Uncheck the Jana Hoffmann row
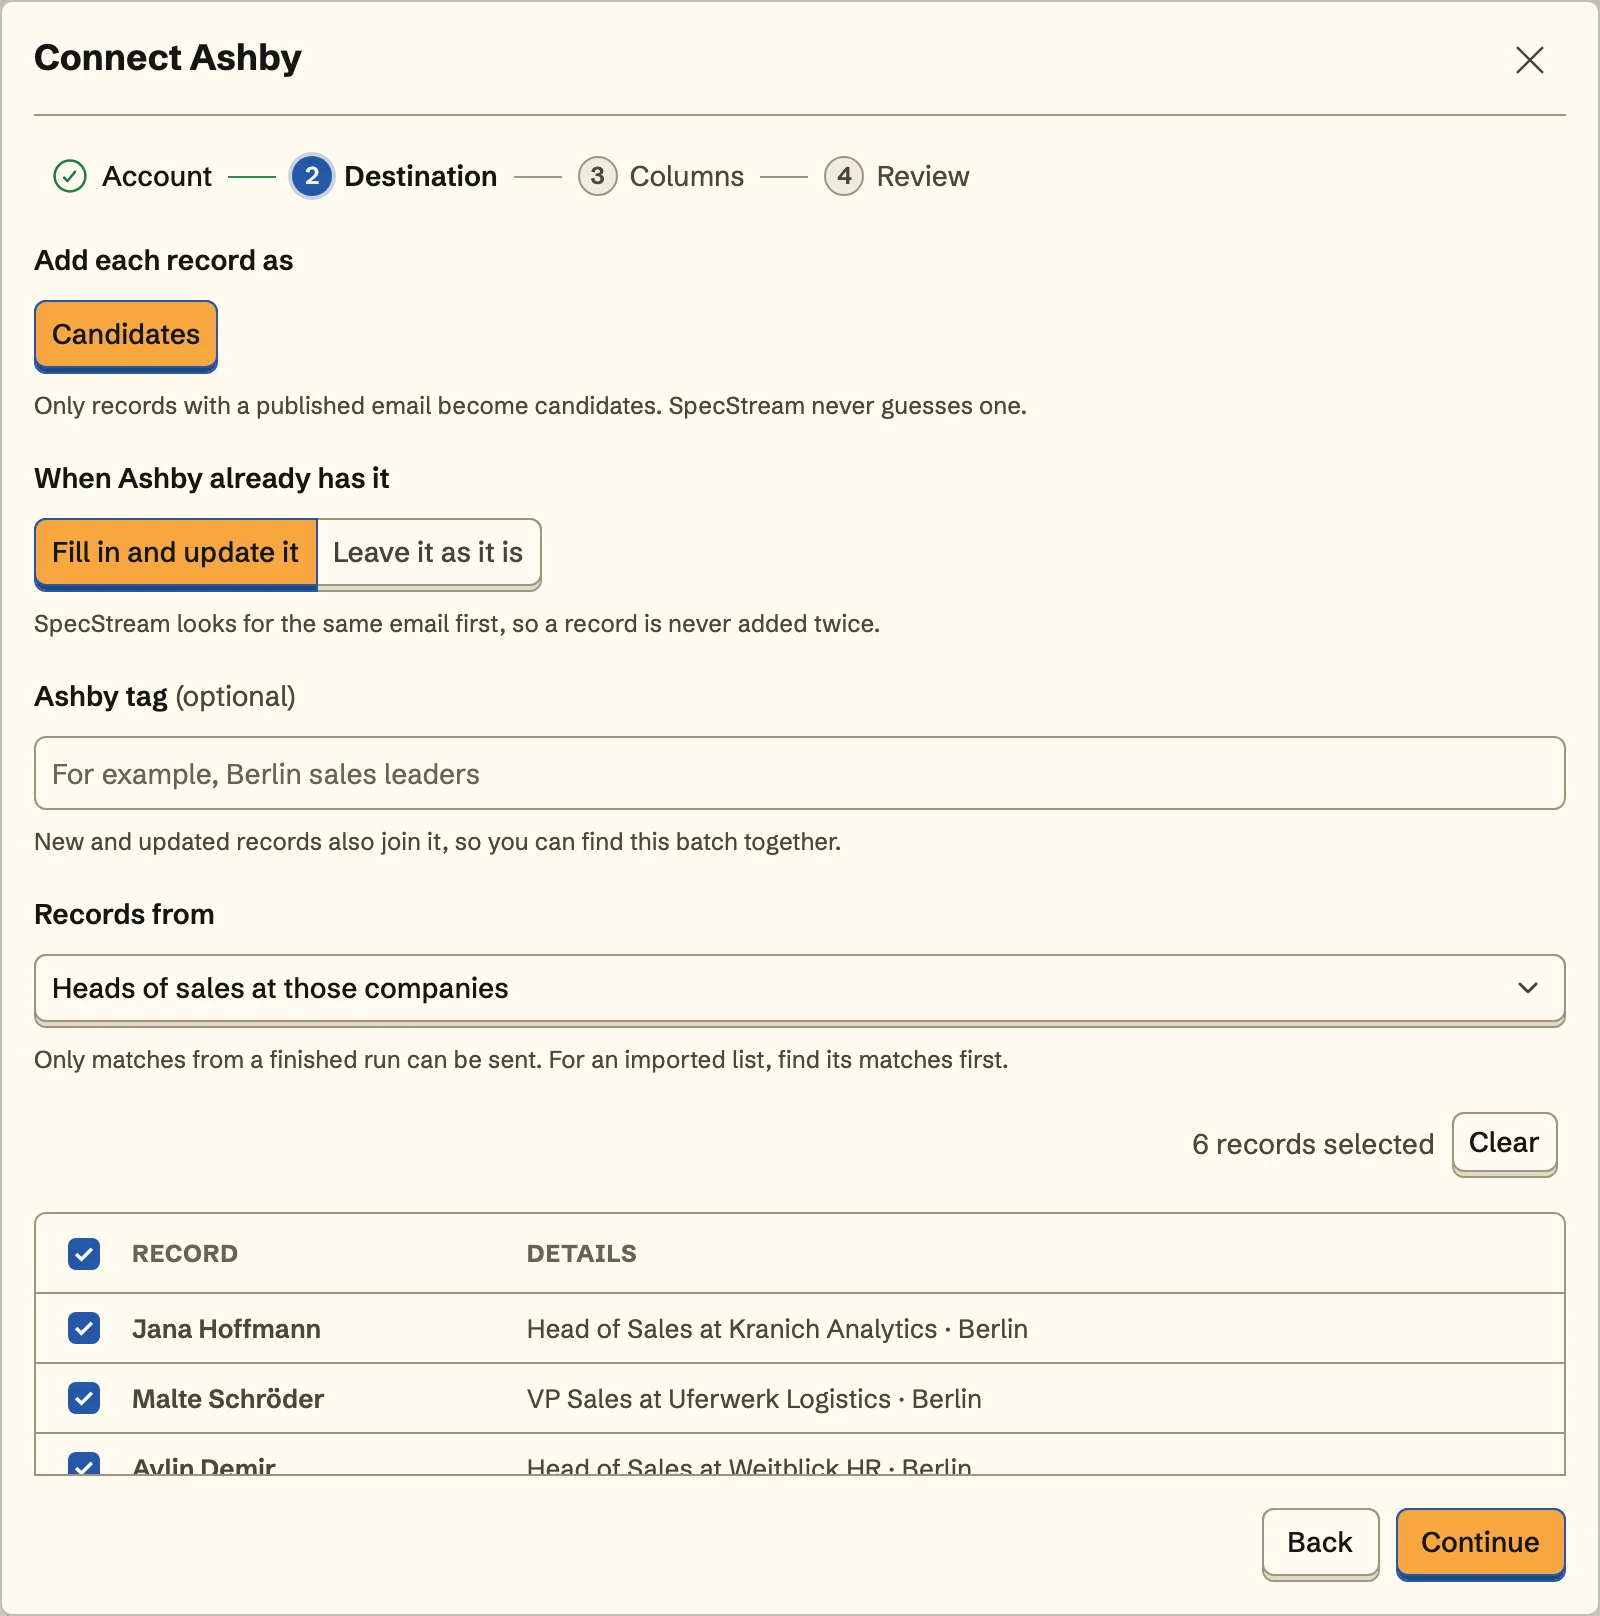Image resolution: width=1600 pixels, height=1616 pixels. pos(84,1328)
